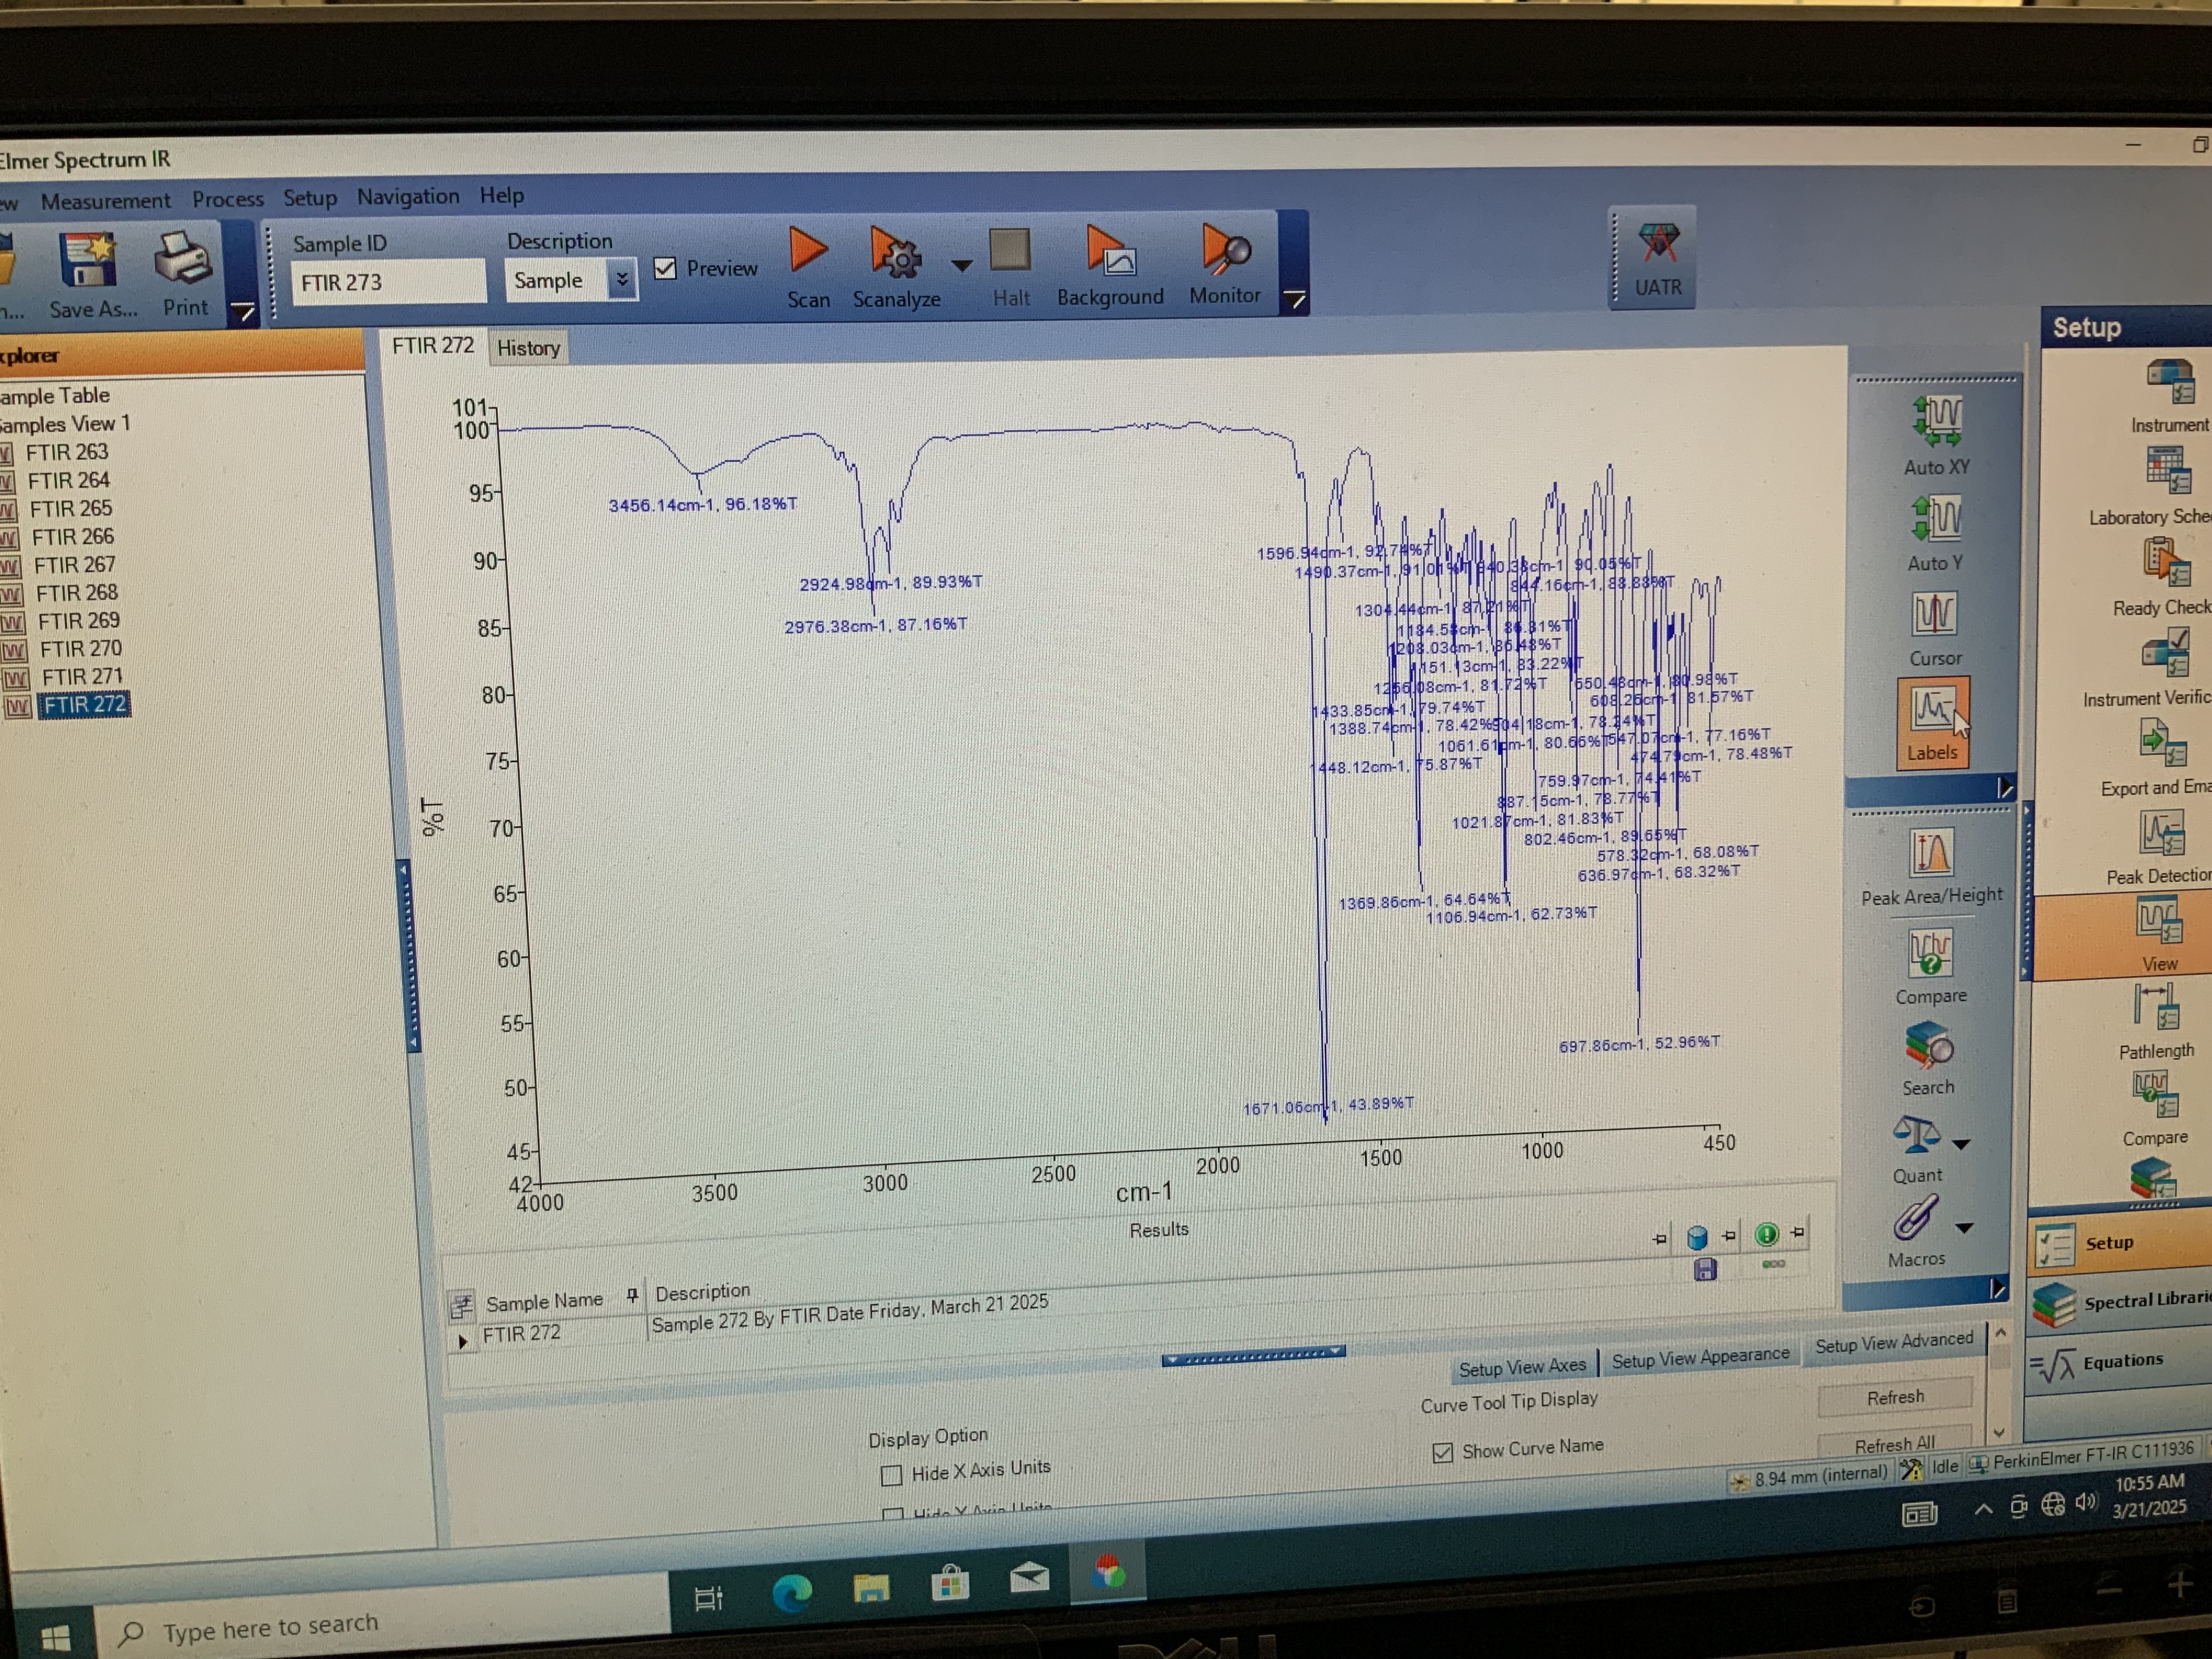Image resolution: width=2212 pixels, height=1659 pixels.
Task: Toggle Show Curve Name checkbox
Action: pos(1442,1452)
